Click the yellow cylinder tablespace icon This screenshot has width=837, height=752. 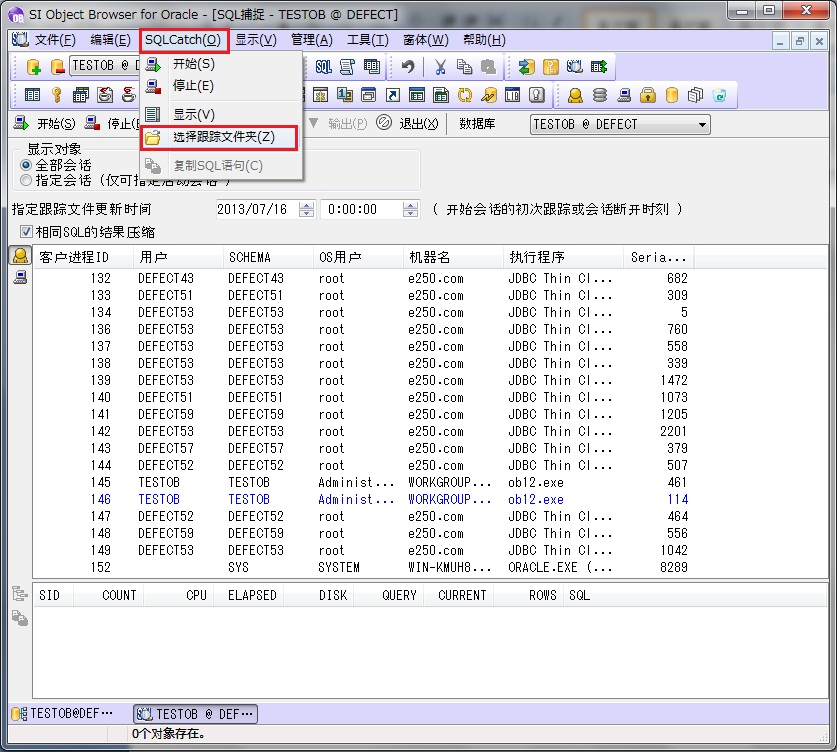tap(672, 96)
